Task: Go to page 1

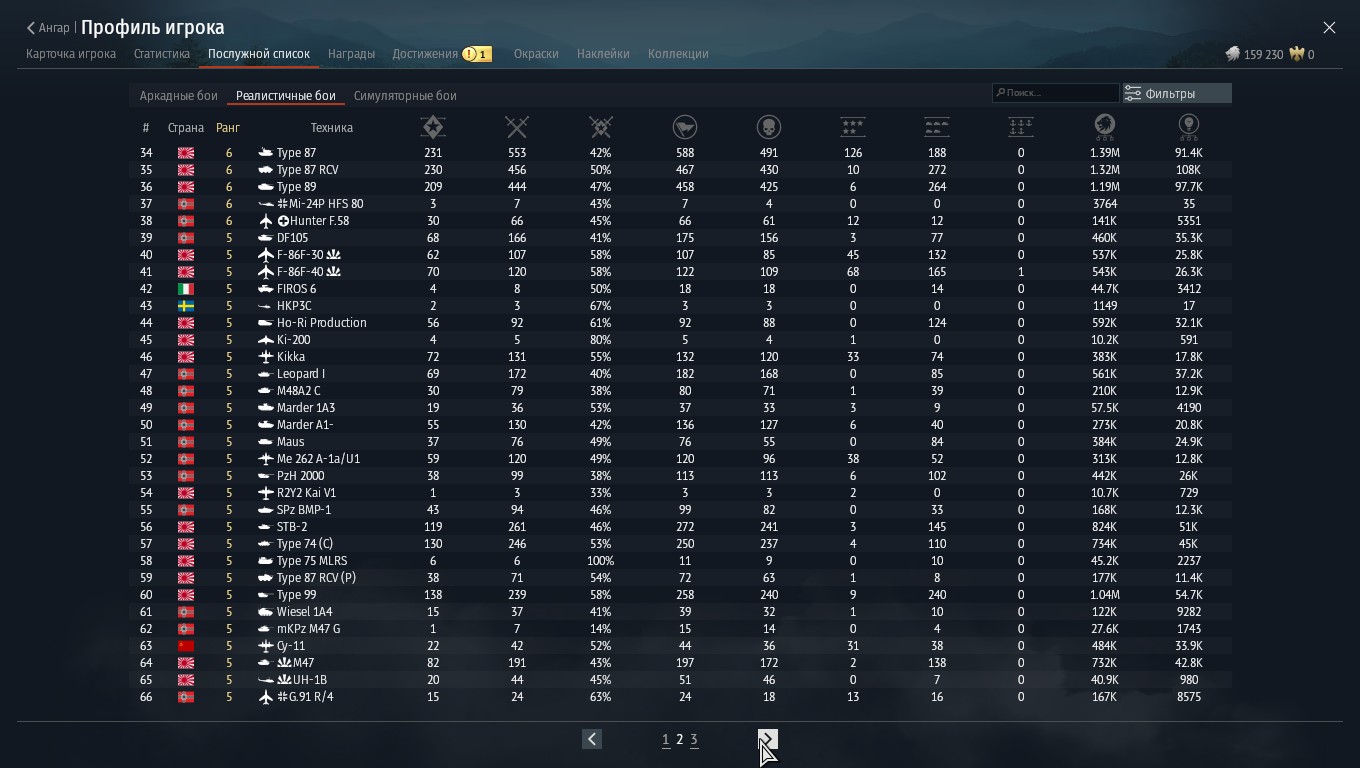Action: [x=666, y=740]
